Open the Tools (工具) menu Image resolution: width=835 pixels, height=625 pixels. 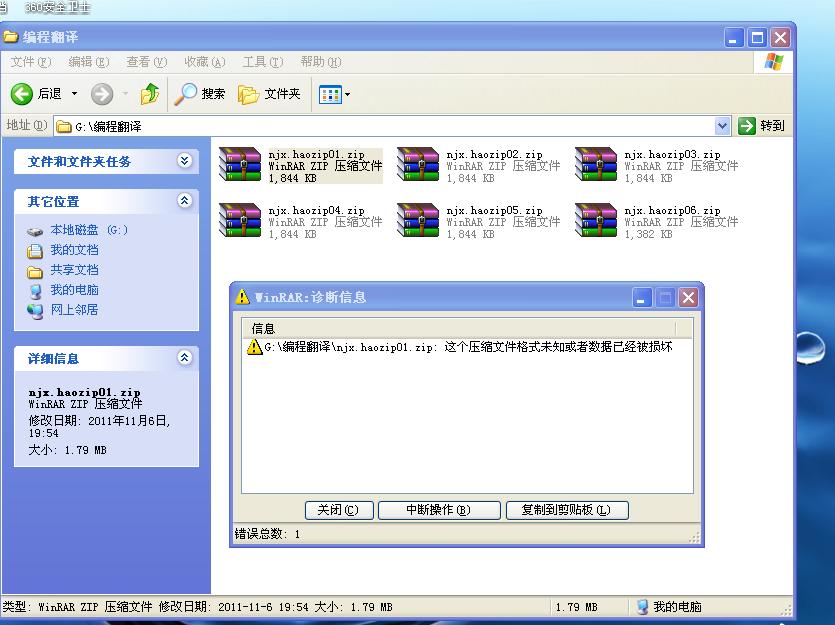(261, 62)
